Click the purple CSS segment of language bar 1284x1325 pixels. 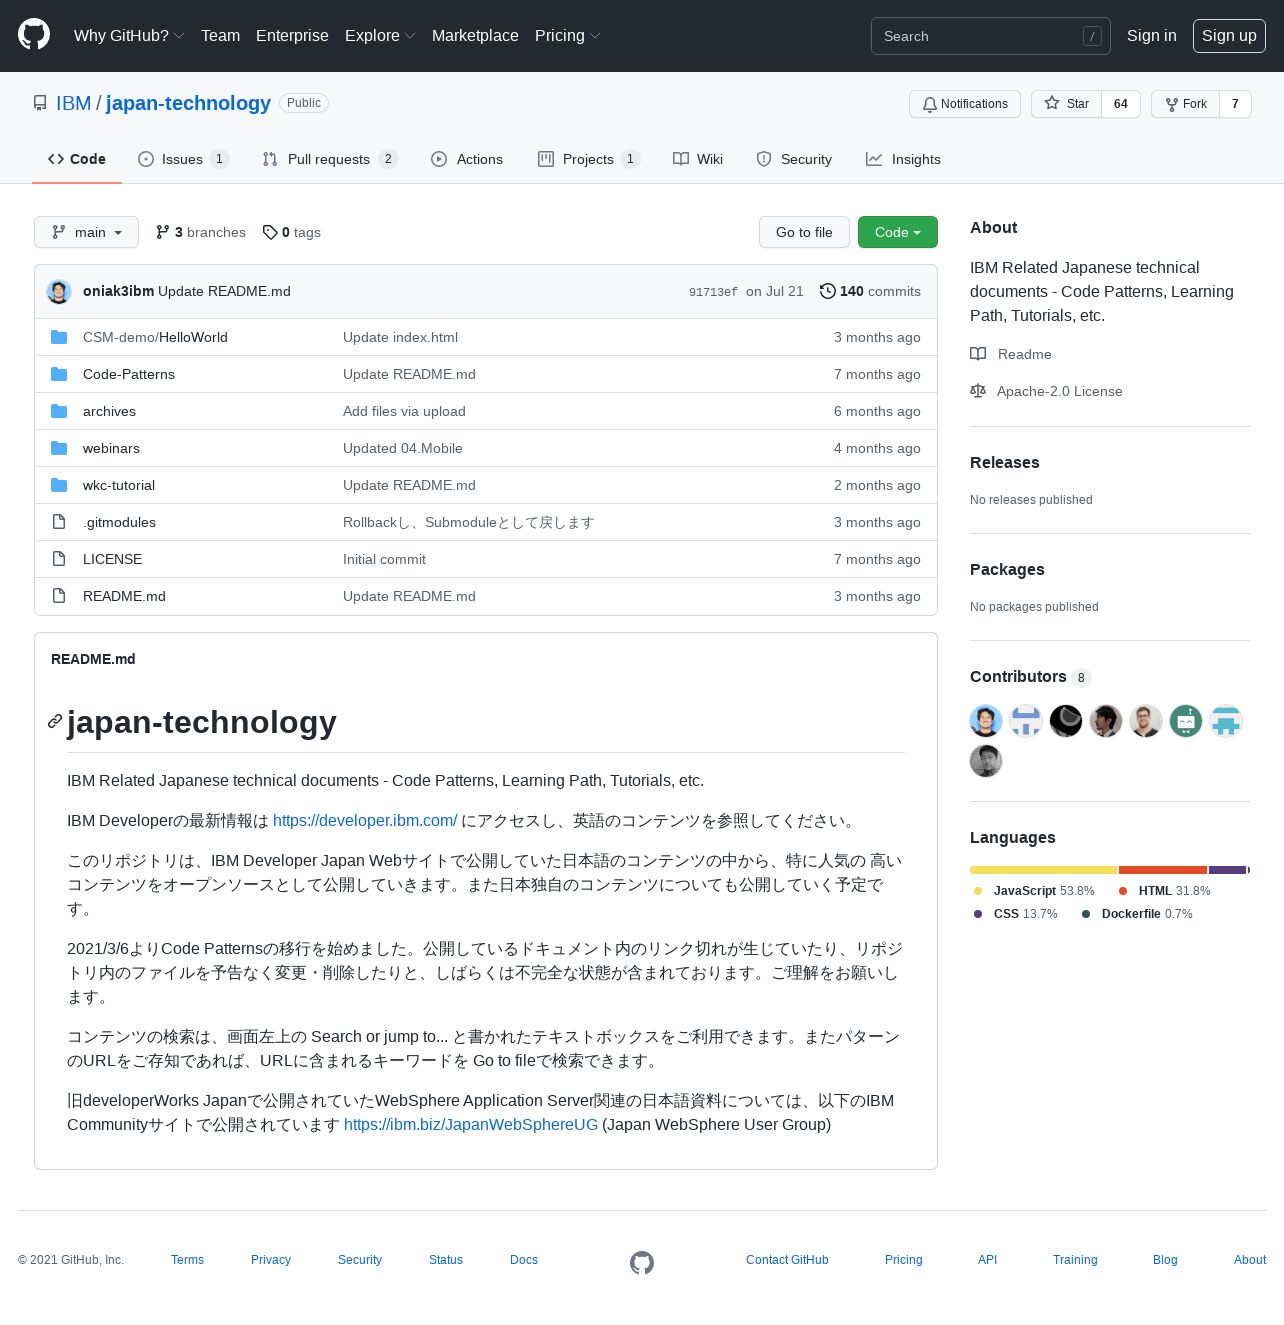[x=1227, y=870]
